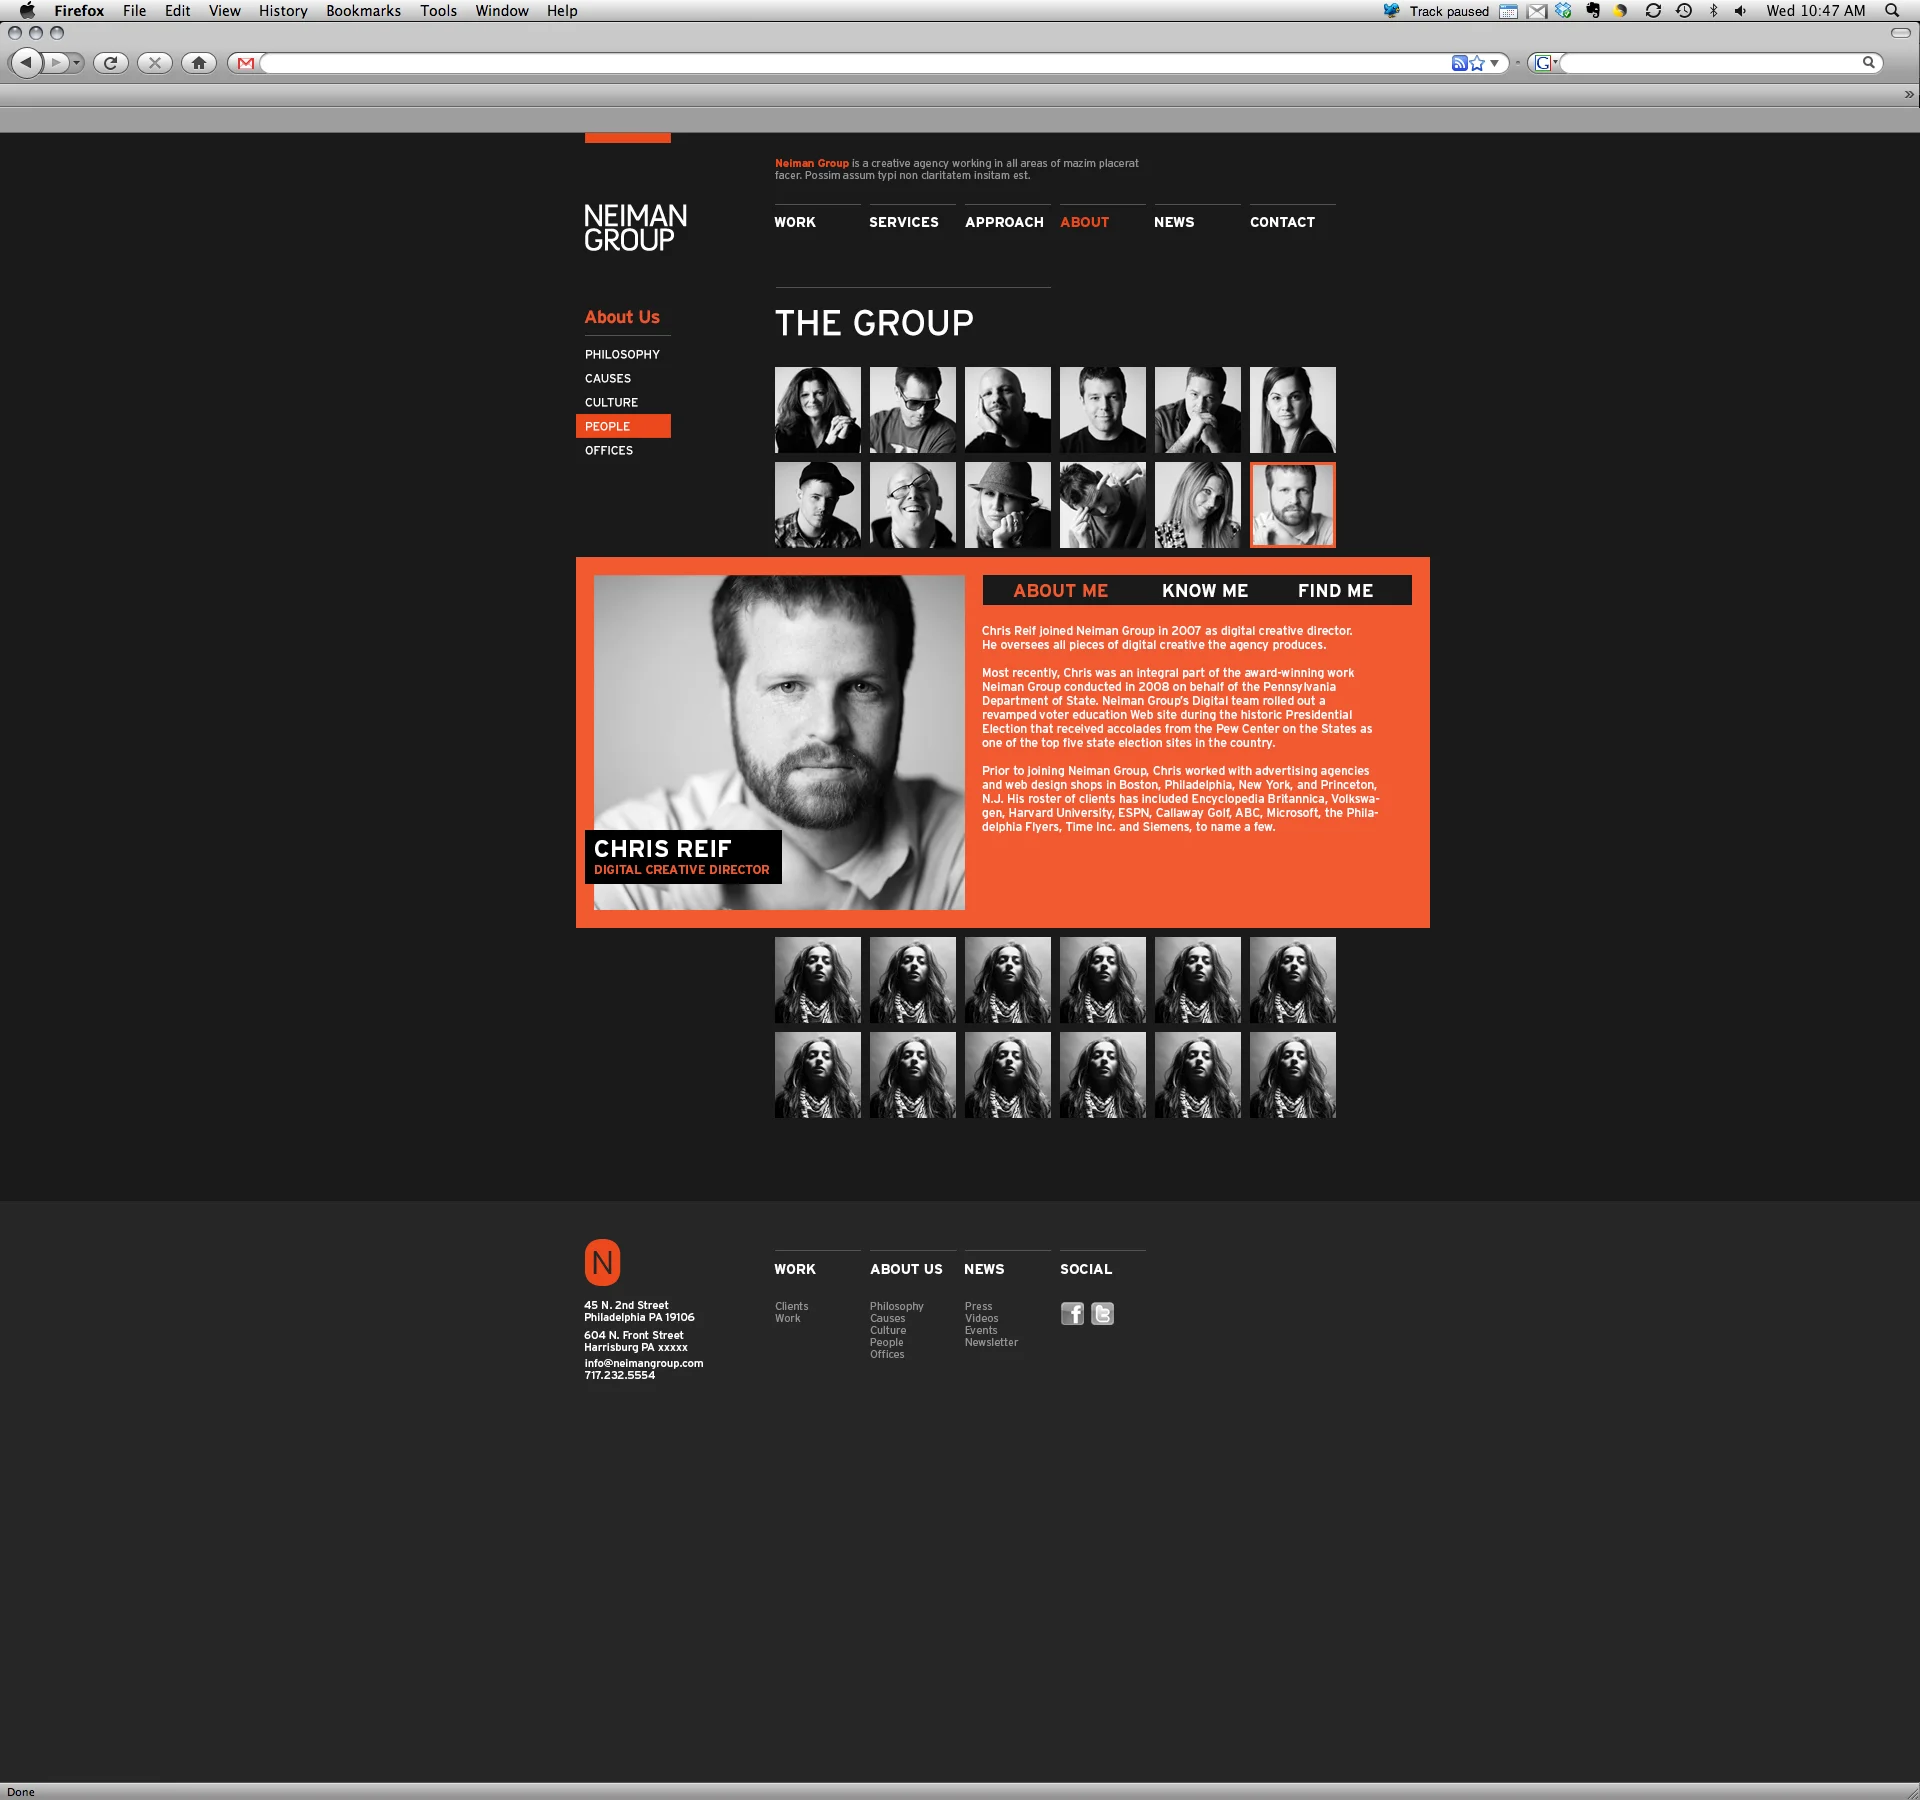Open the View menu
The image size is (1920, 1800).
(x=224, y=10)
